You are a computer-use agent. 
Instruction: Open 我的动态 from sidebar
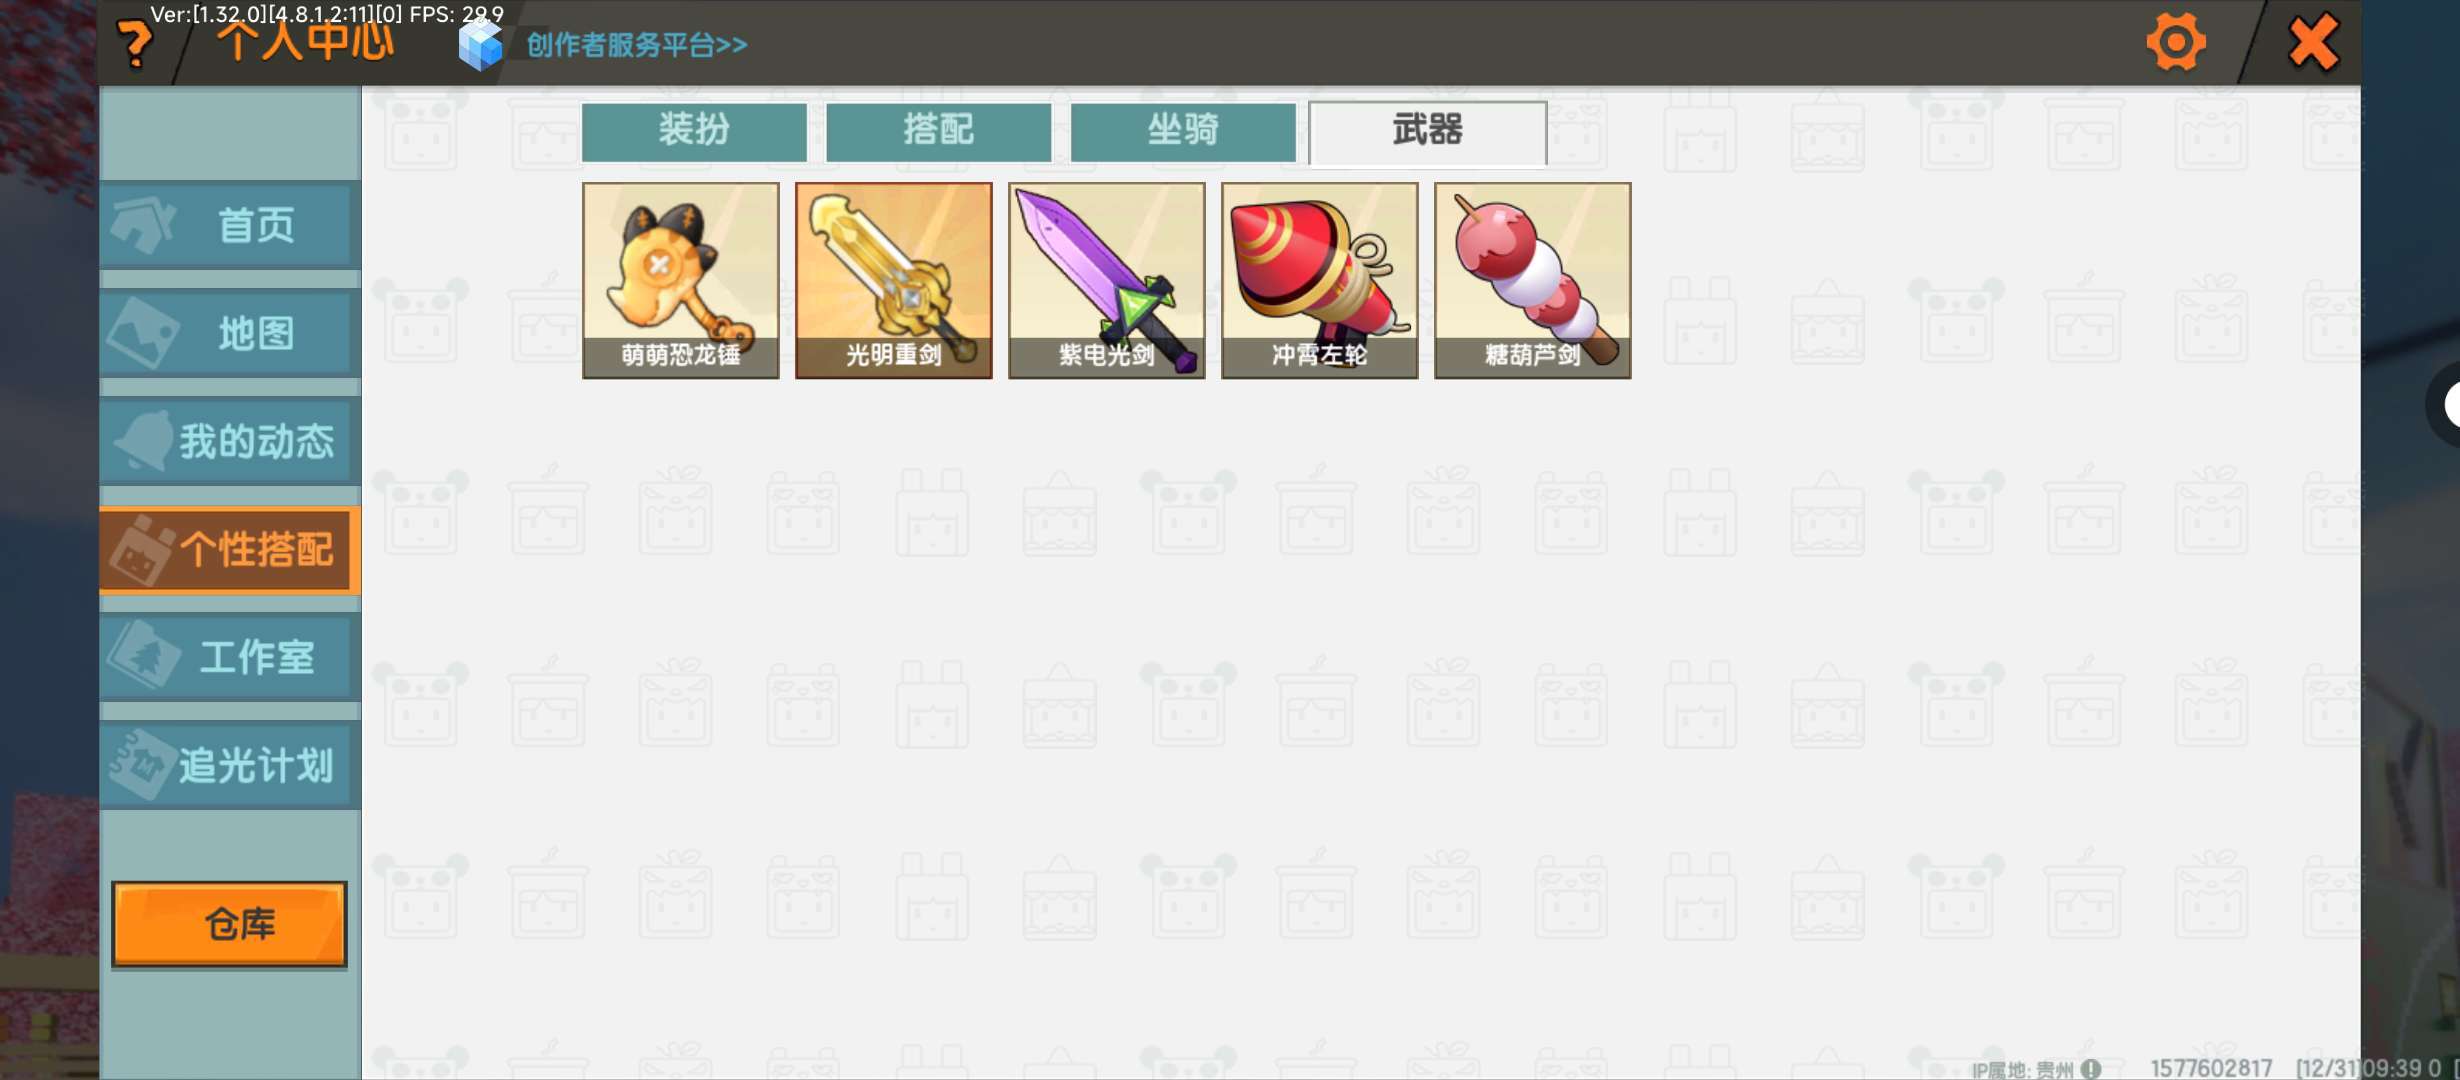pyautogui.click(x=230, y=441)
